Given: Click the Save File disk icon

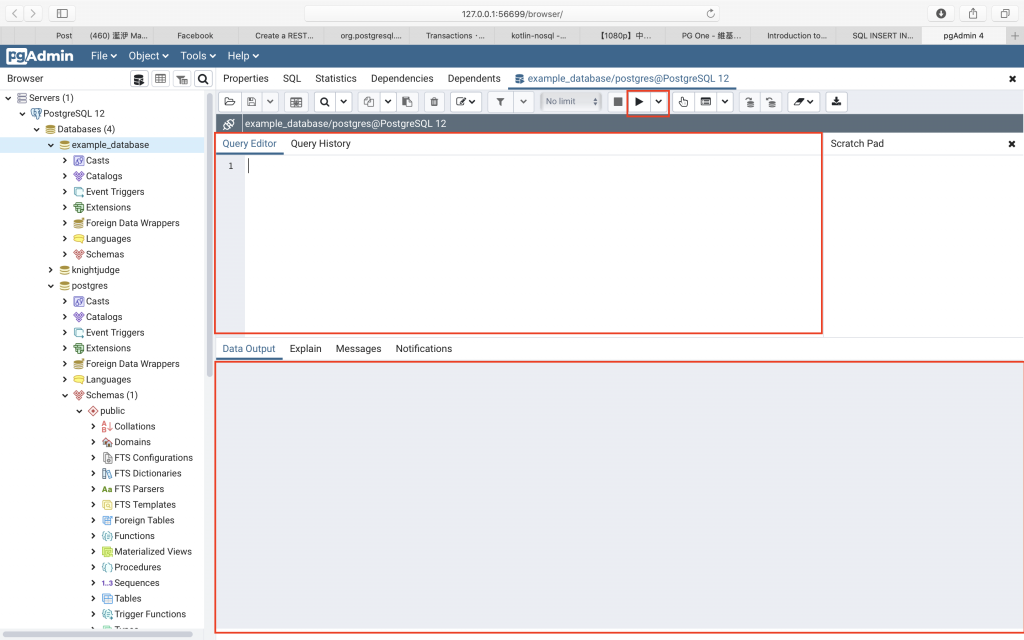Looking at the screenshot, I should click(251, 102).
